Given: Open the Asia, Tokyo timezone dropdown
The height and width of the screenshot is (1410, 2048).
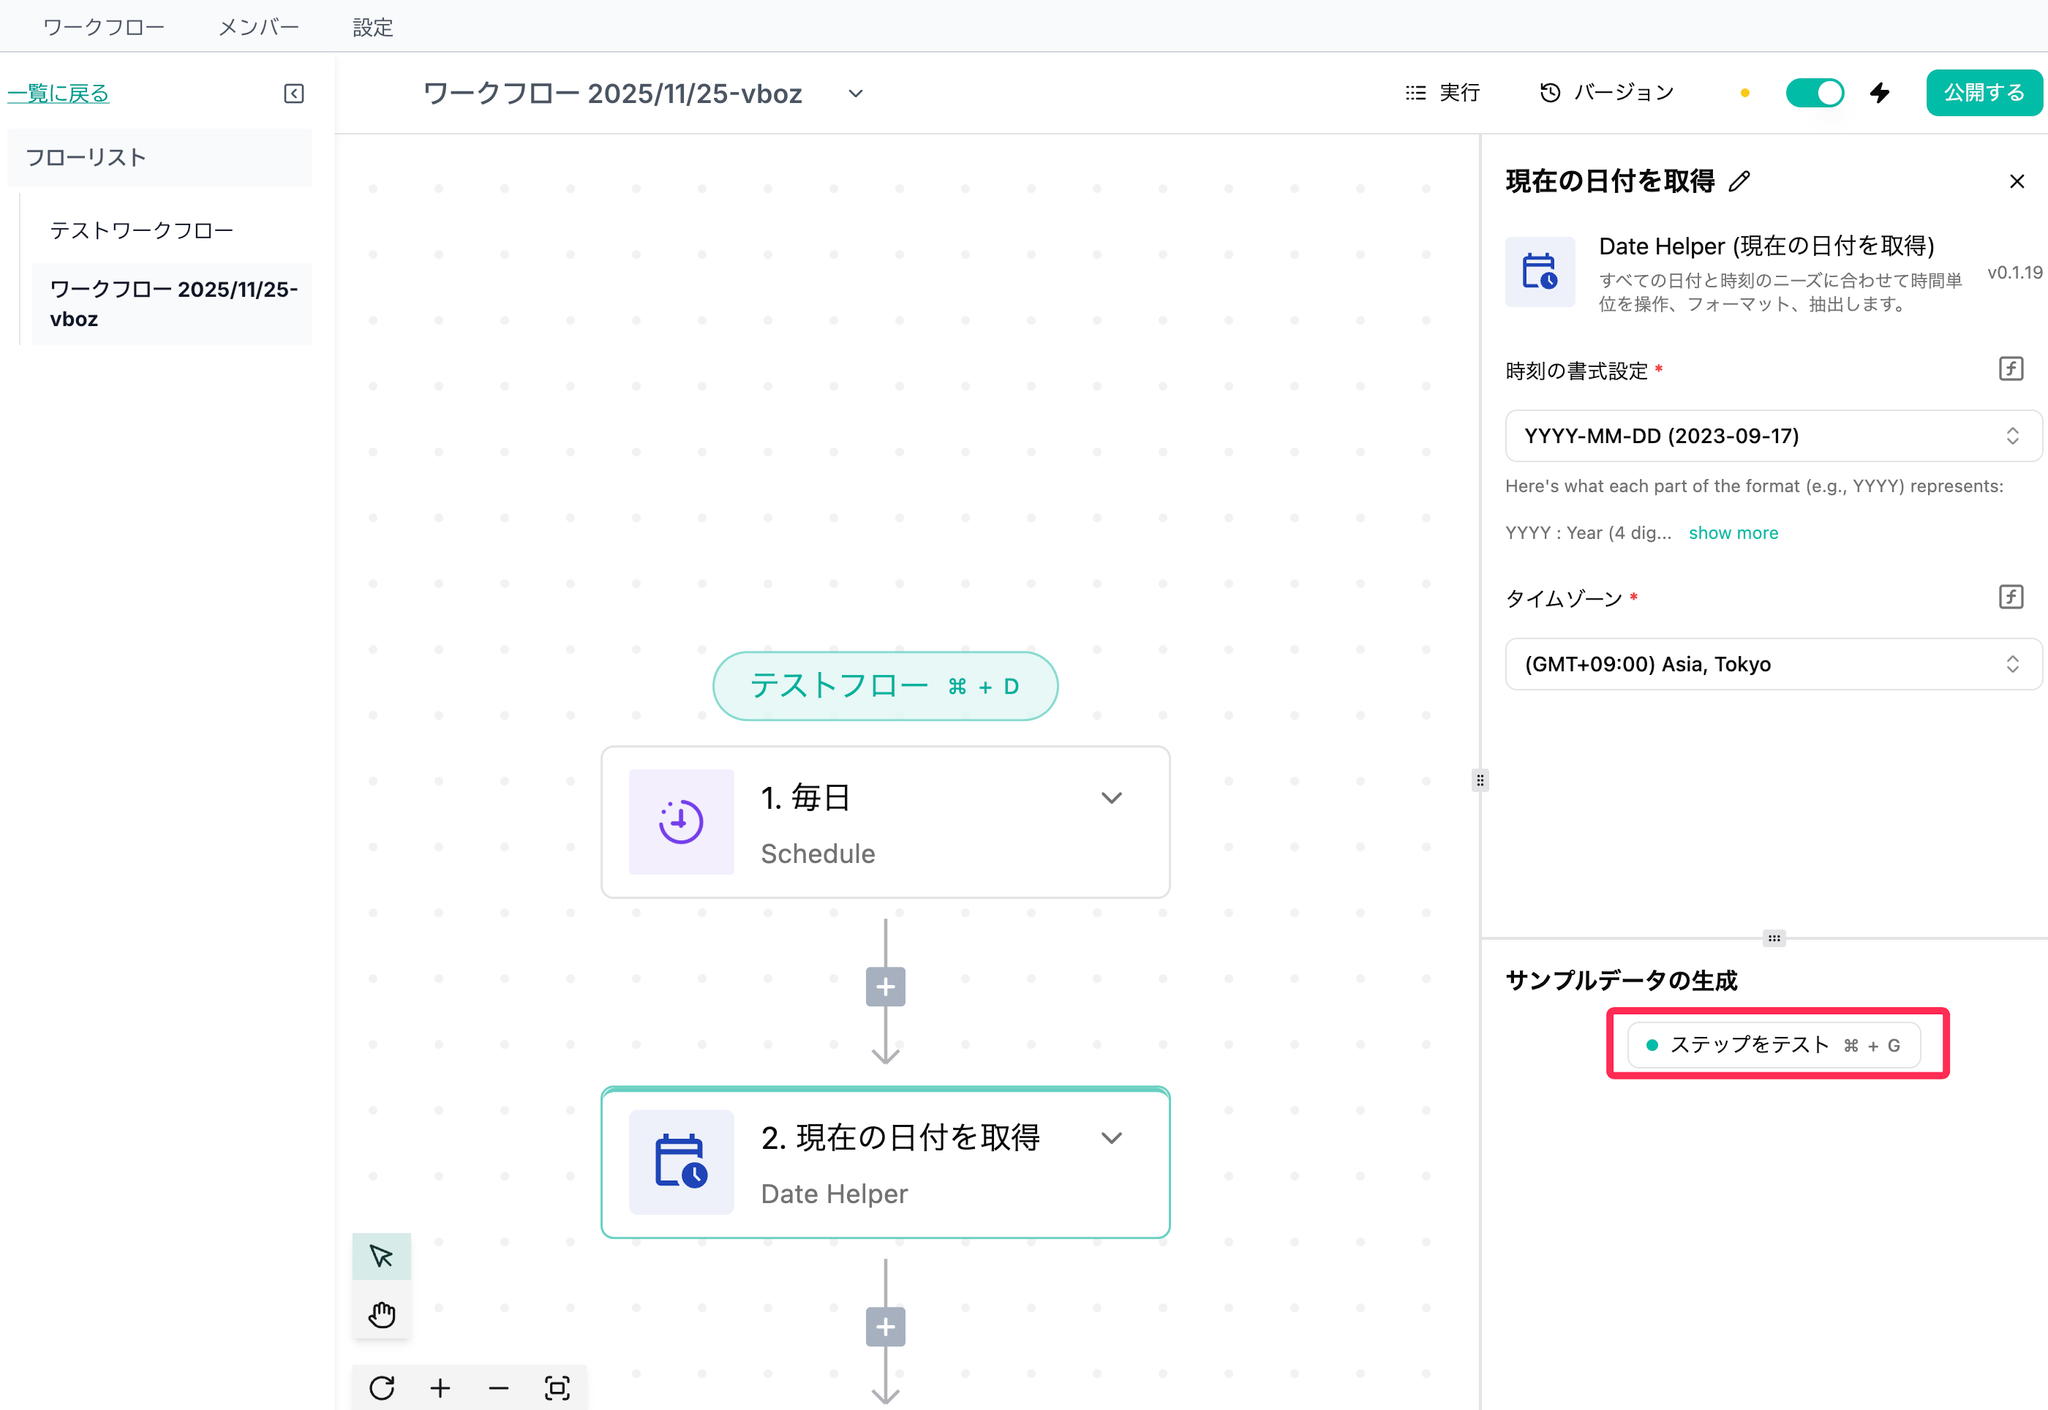Looking at the screenshot, I should [1772, 664].
